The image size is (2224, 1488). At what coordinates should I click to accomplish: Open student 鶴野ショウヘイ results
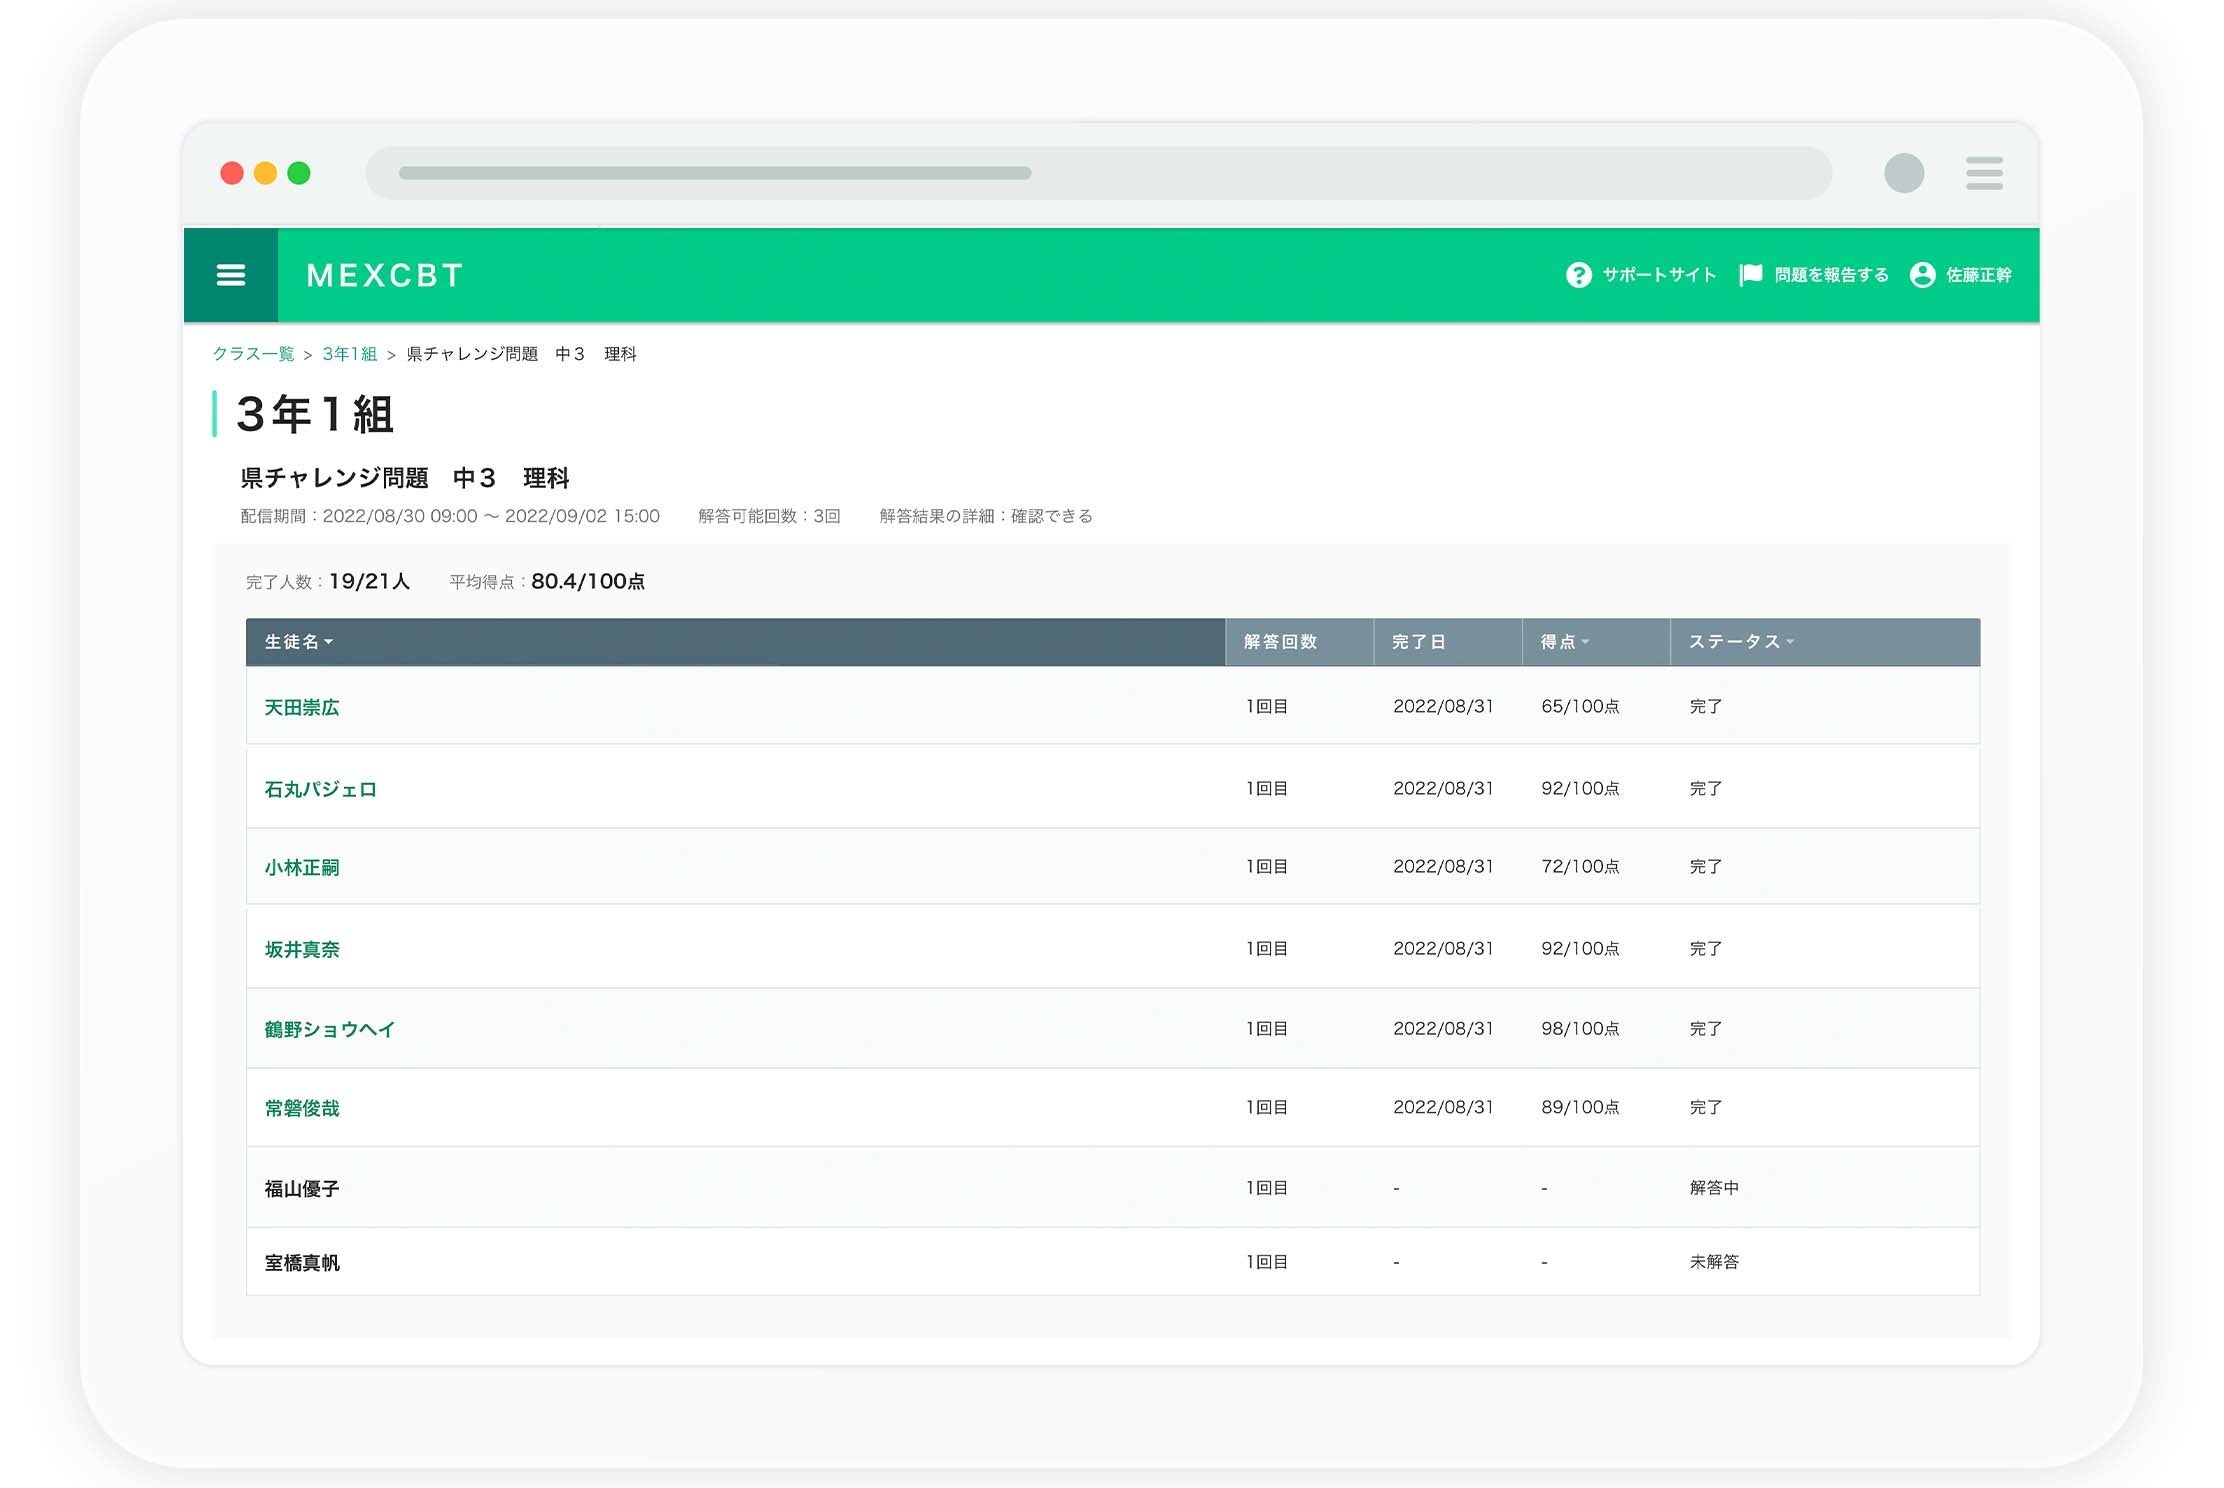click(330, 1029)
